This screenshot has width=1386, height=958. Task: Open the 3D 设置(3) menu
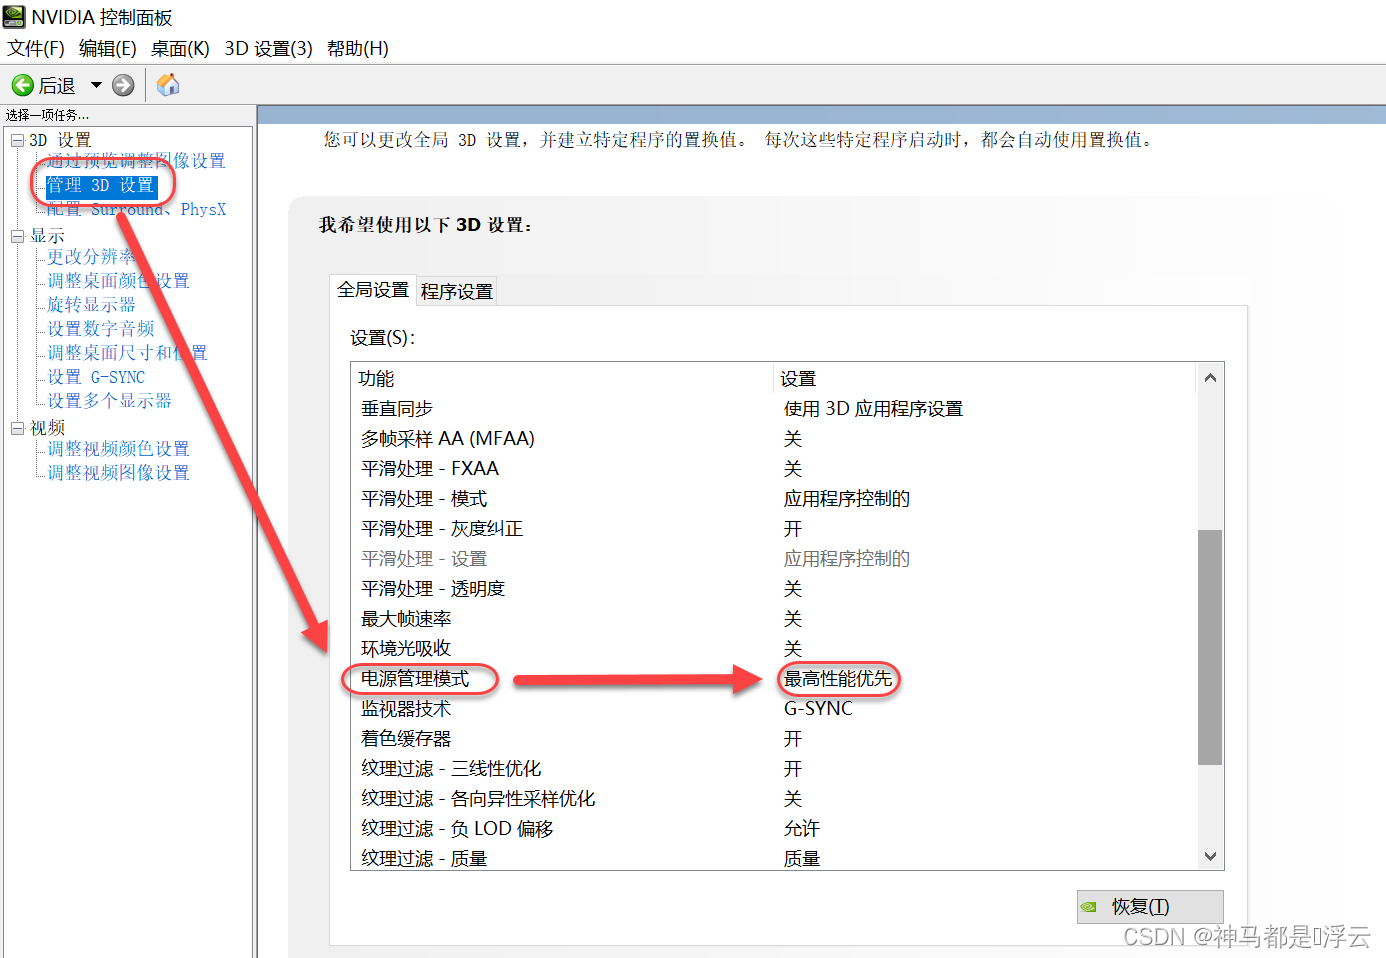click(268, 49)
